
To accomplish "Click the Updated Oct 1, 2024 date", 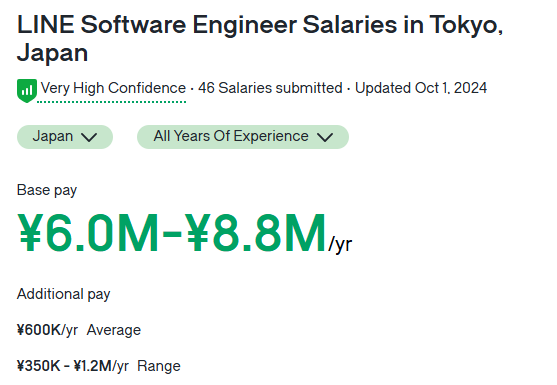I will point(421,88).
